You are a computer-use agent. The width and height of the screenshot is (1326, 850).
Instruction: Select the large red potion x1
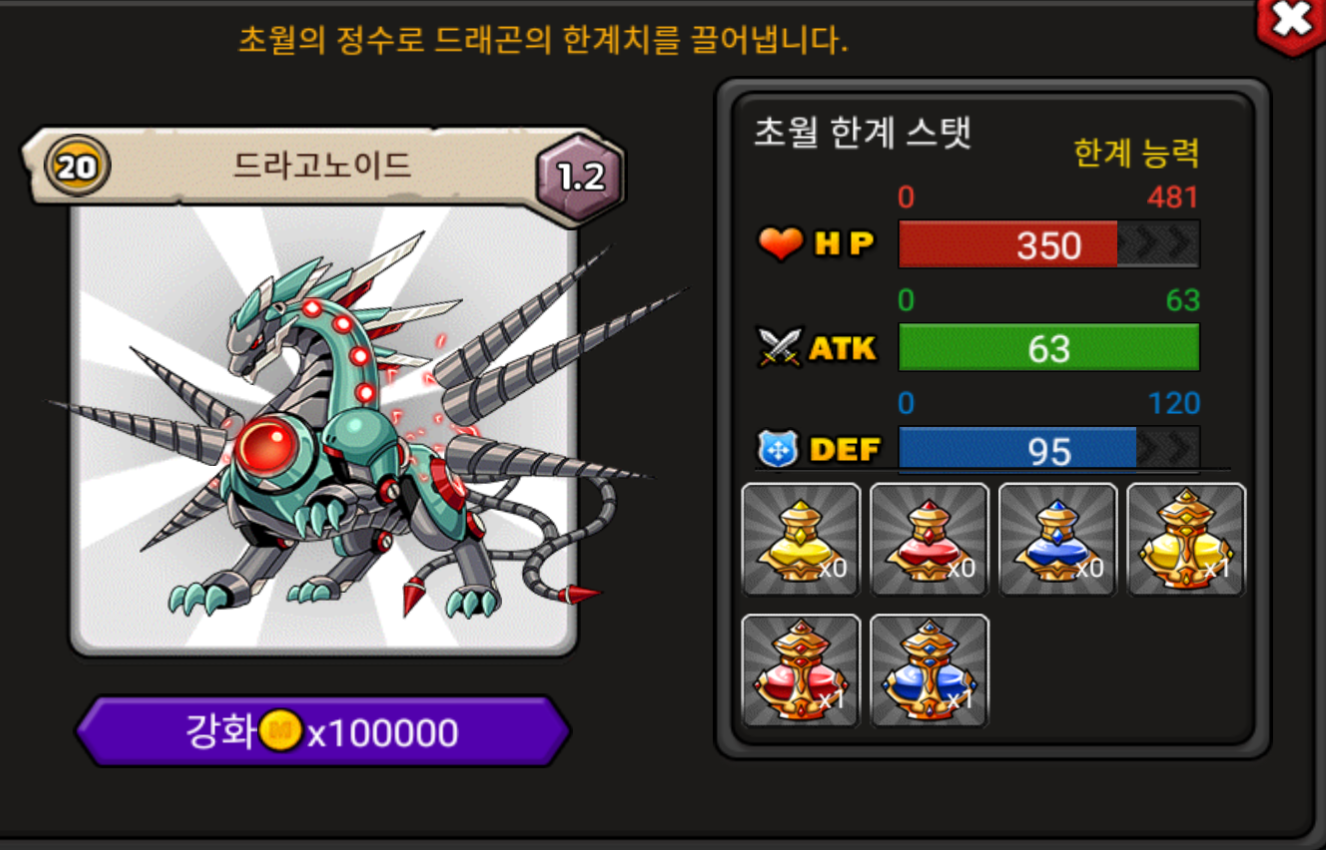pos(801,671)
